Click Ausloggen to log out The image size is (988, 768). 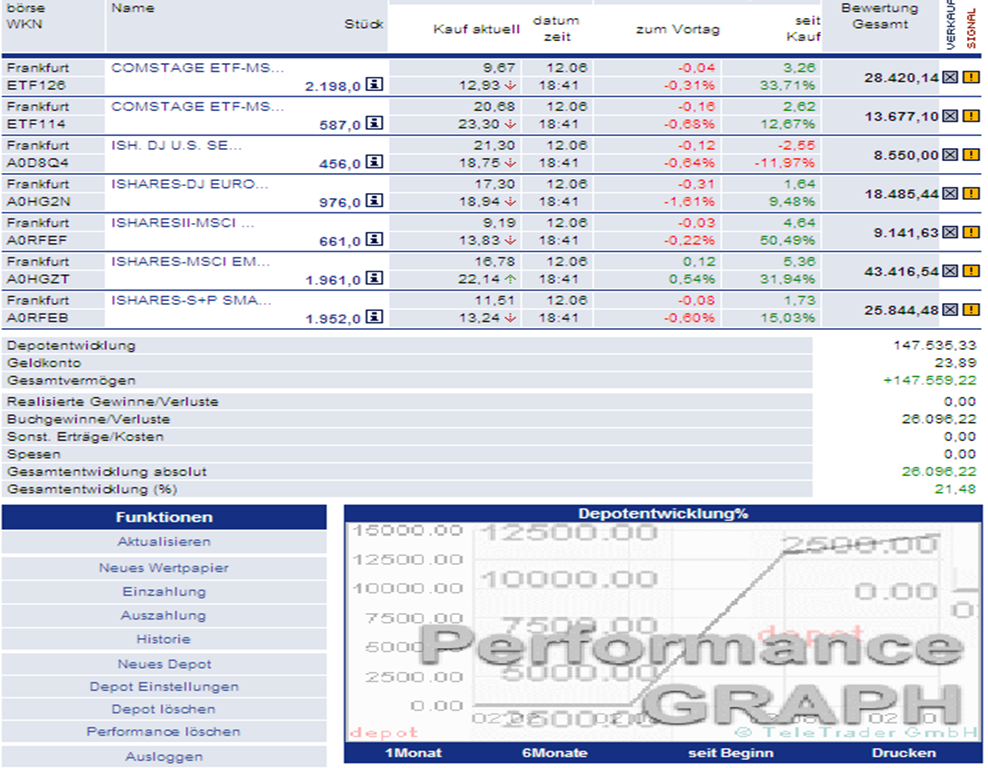pos(164,757)
